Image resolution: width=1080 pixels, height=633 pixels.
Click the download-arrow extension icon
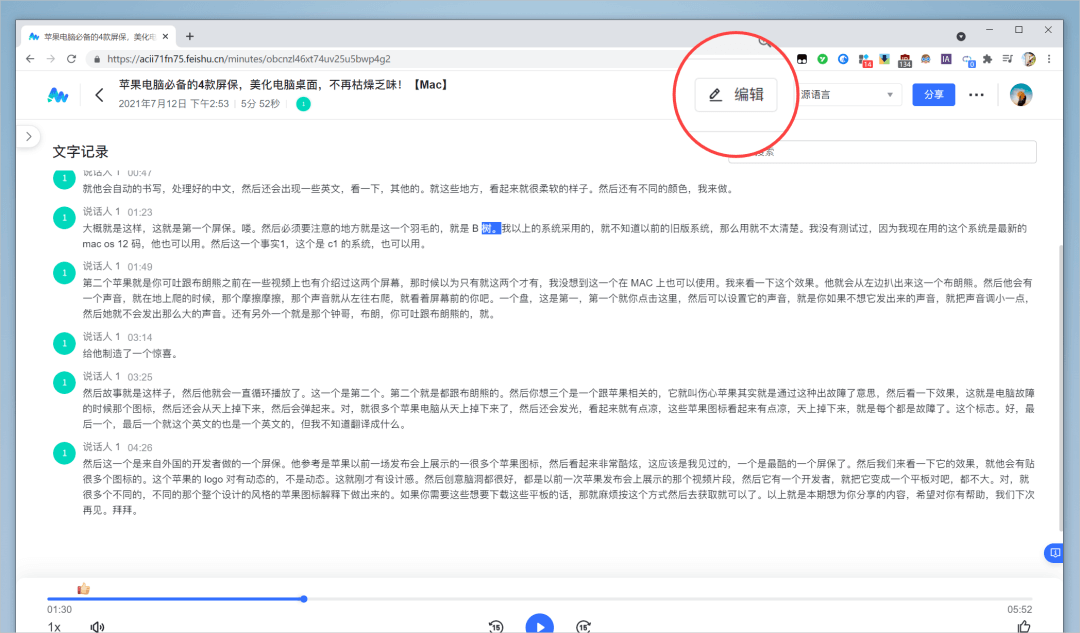pyautogui.click(x=884, y=59)
